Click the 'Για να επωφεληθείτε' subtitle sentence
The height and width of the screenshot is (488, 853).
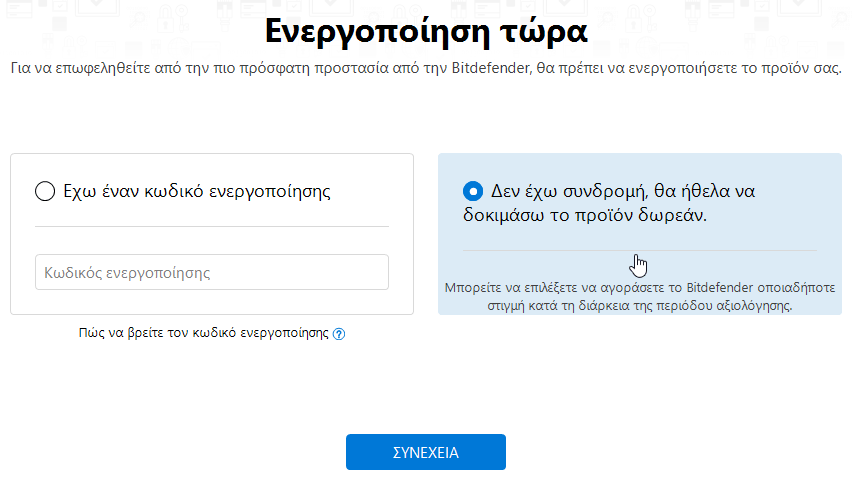(426, 69)
